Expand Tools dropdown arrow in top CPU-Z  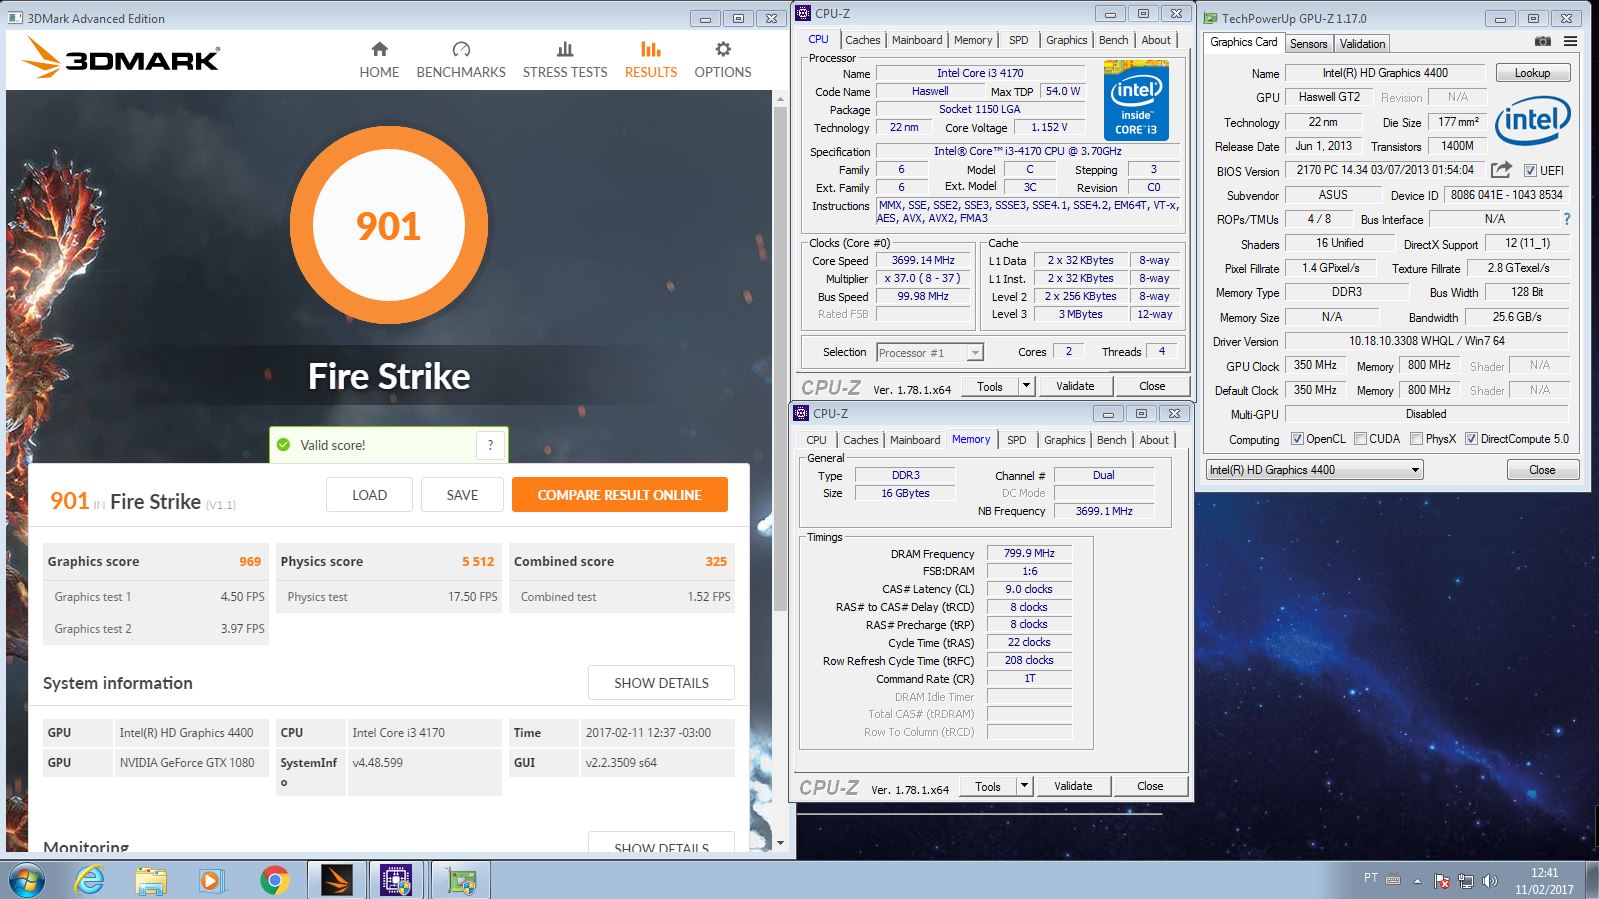(1025, 386)
